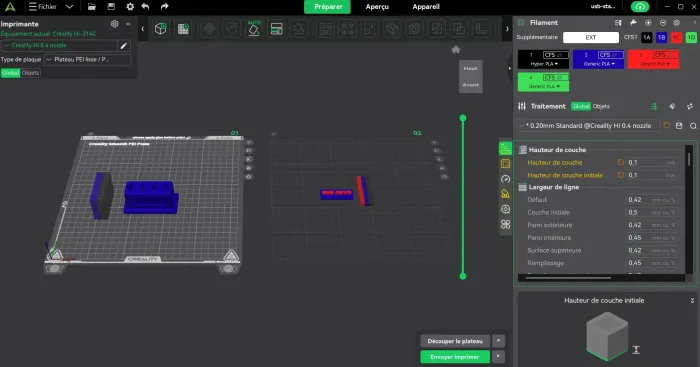Click the Envoyer imprimer button

(x=455, y=357)
